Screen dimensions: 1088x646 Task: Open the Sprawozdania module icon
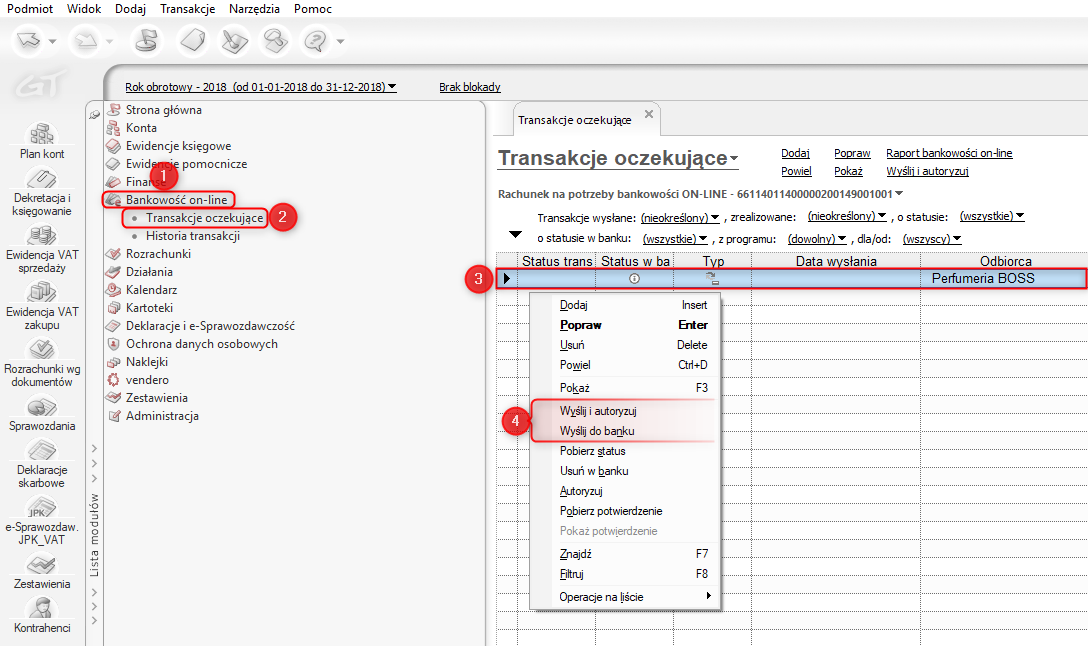(42, 407)
